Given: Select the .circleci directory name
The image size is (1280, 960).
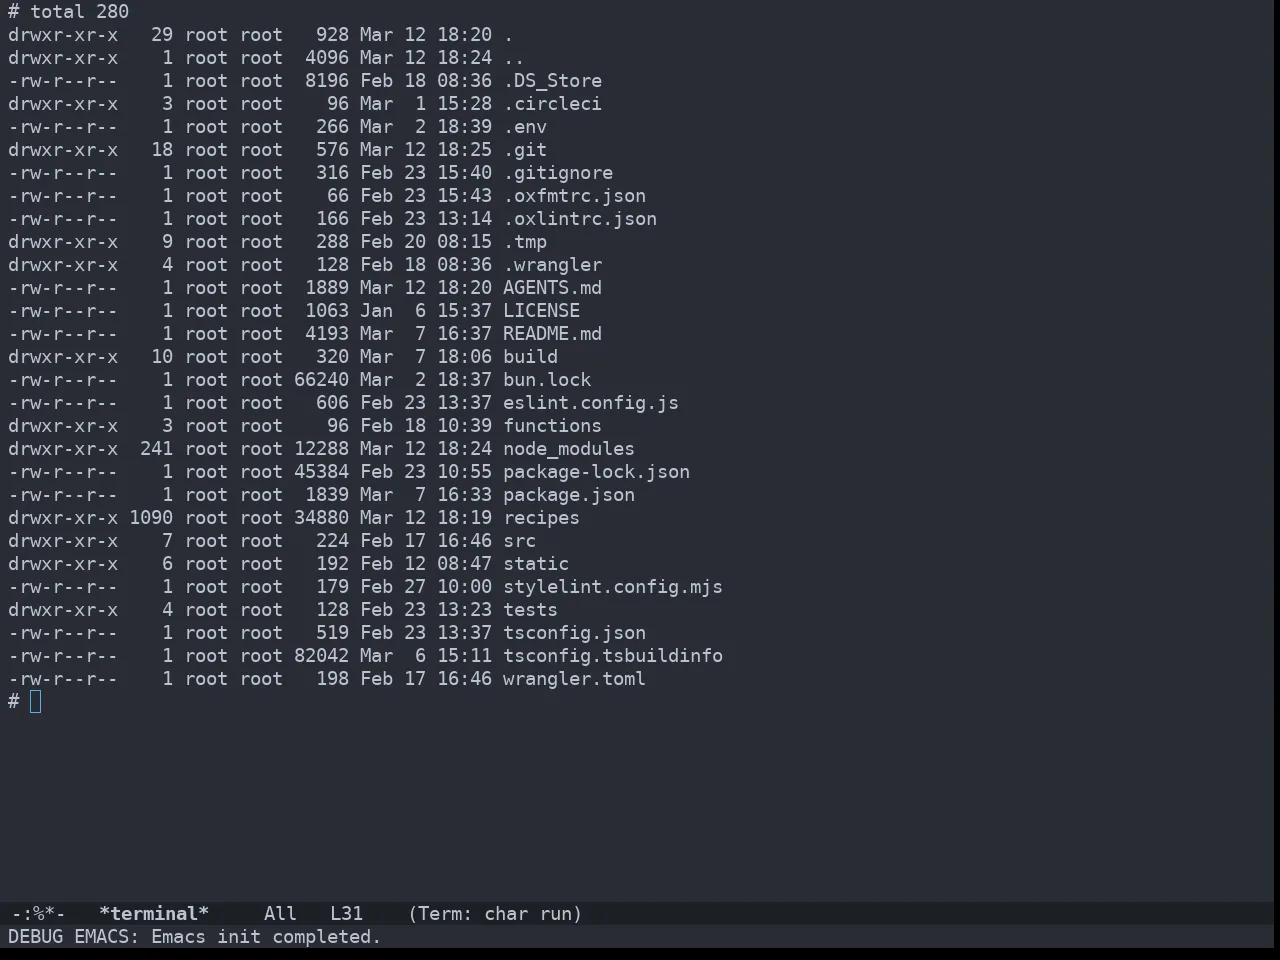Looking at the screenshot, I should click(x=552, y=104).
